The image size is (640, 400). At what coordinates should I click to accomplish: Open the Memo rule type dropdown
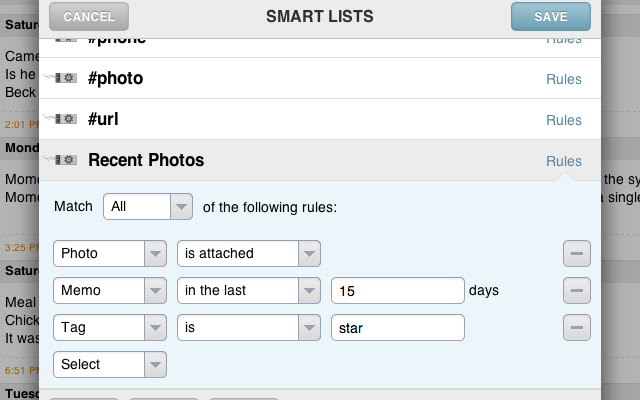point(110,291)
